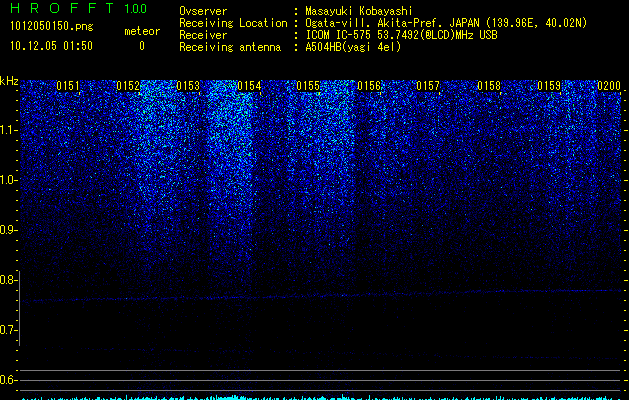
Task: Select the file name 1012050150.png
Action: [52, 27]
